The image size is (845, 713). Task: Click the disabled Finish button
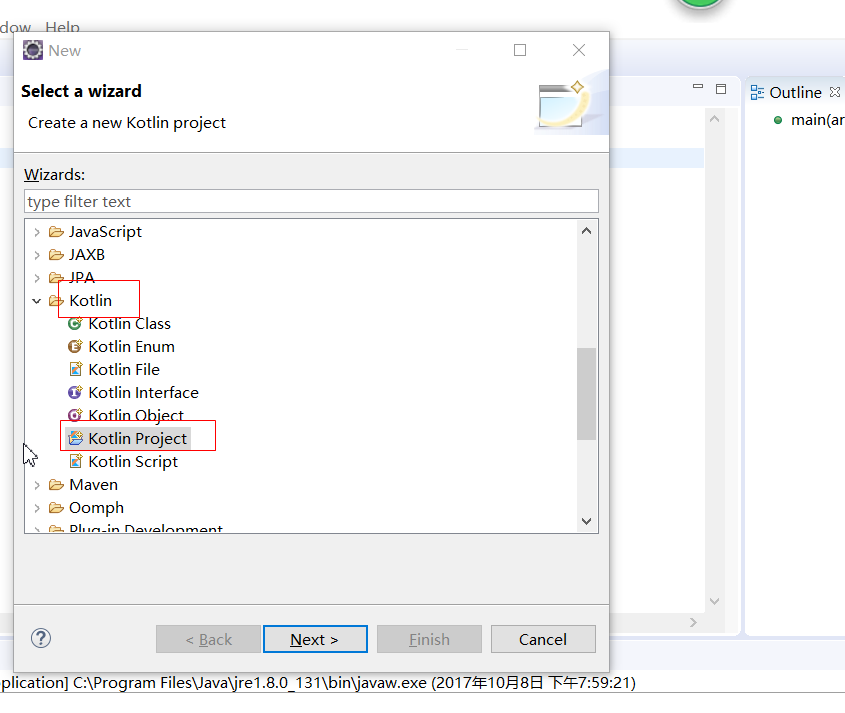(x=430, y=639)
